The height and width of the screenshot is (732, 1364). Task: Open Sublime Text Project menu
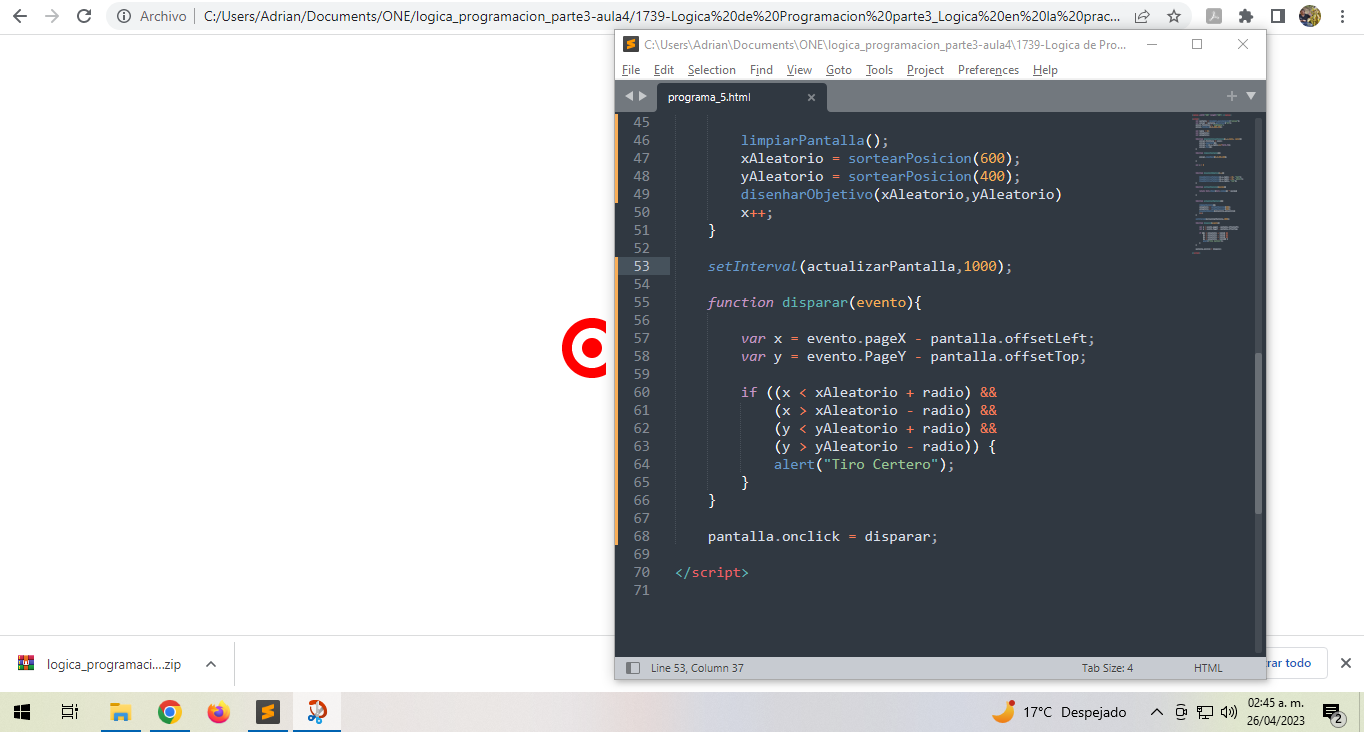coord(926,70)
